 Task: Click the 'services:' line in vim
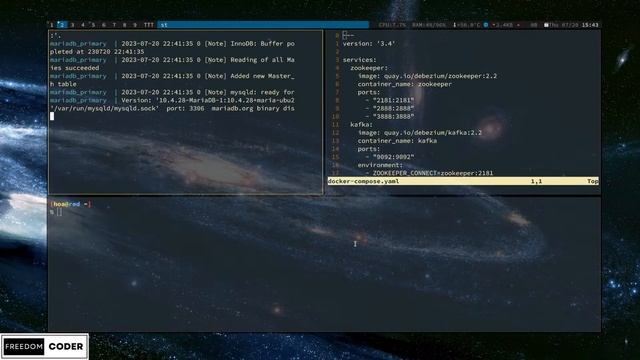click(359, 60)
